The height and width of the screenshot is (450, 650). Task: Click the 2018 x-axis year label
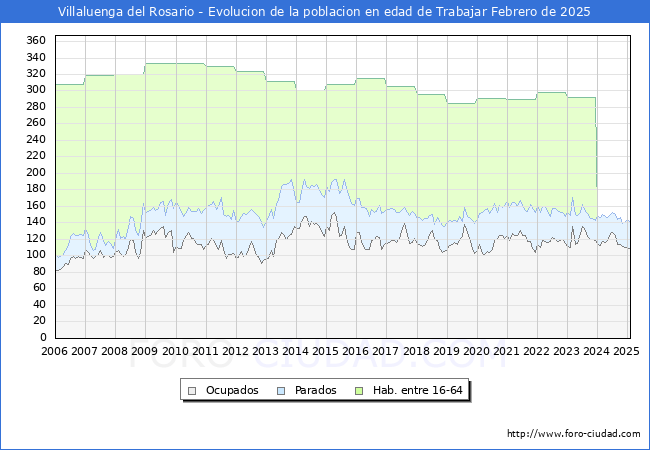click(416, 351)
